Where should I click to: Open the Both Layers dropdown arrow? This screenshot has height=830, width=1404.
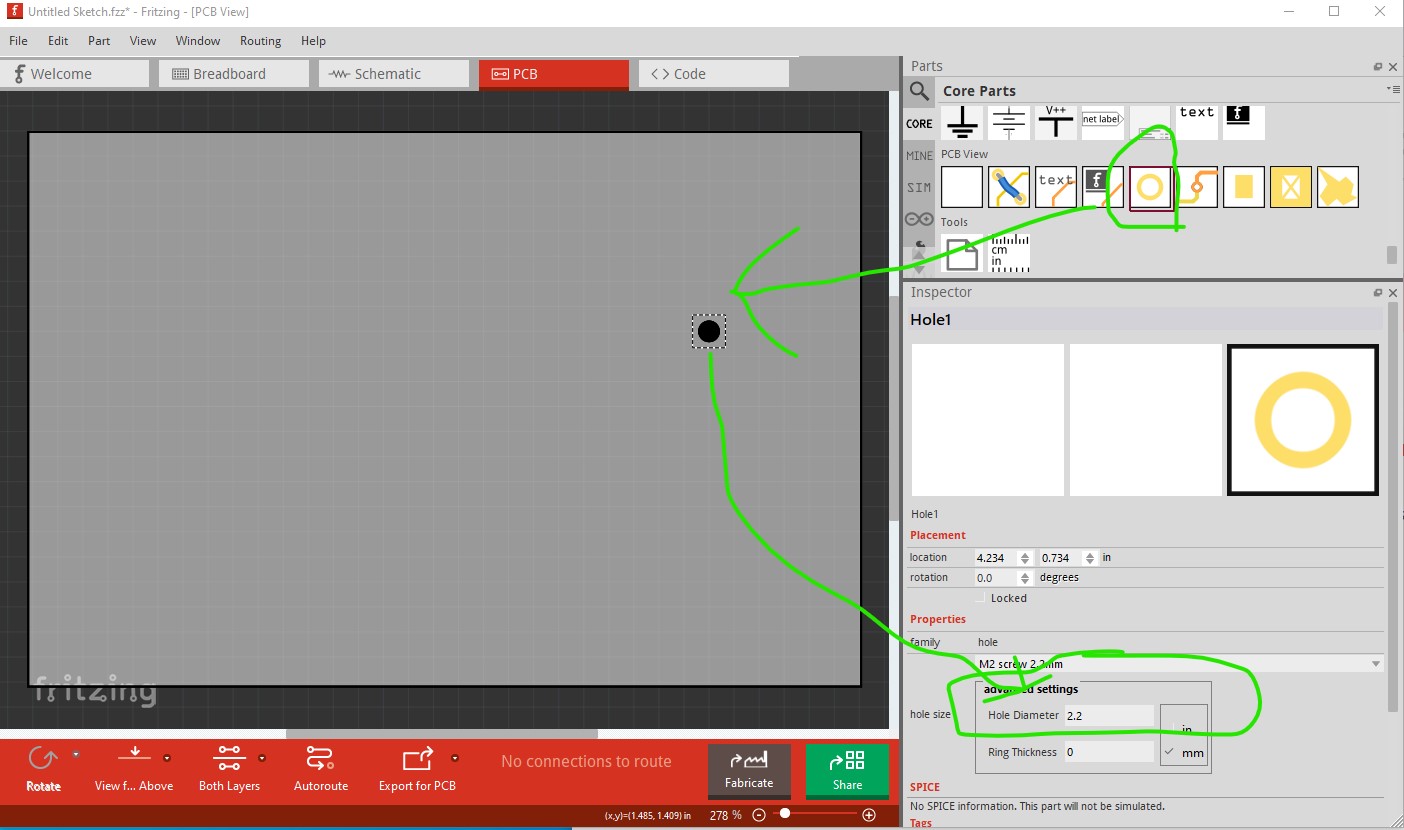tap(262, 758)
